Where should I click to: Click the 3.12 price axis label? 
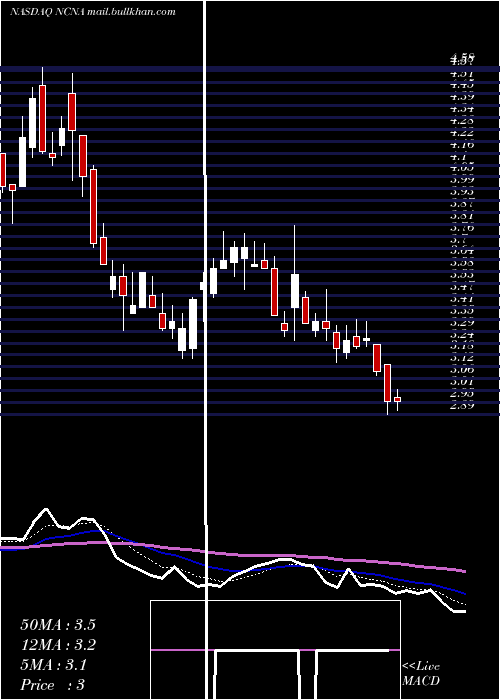[x=462, y=358]
